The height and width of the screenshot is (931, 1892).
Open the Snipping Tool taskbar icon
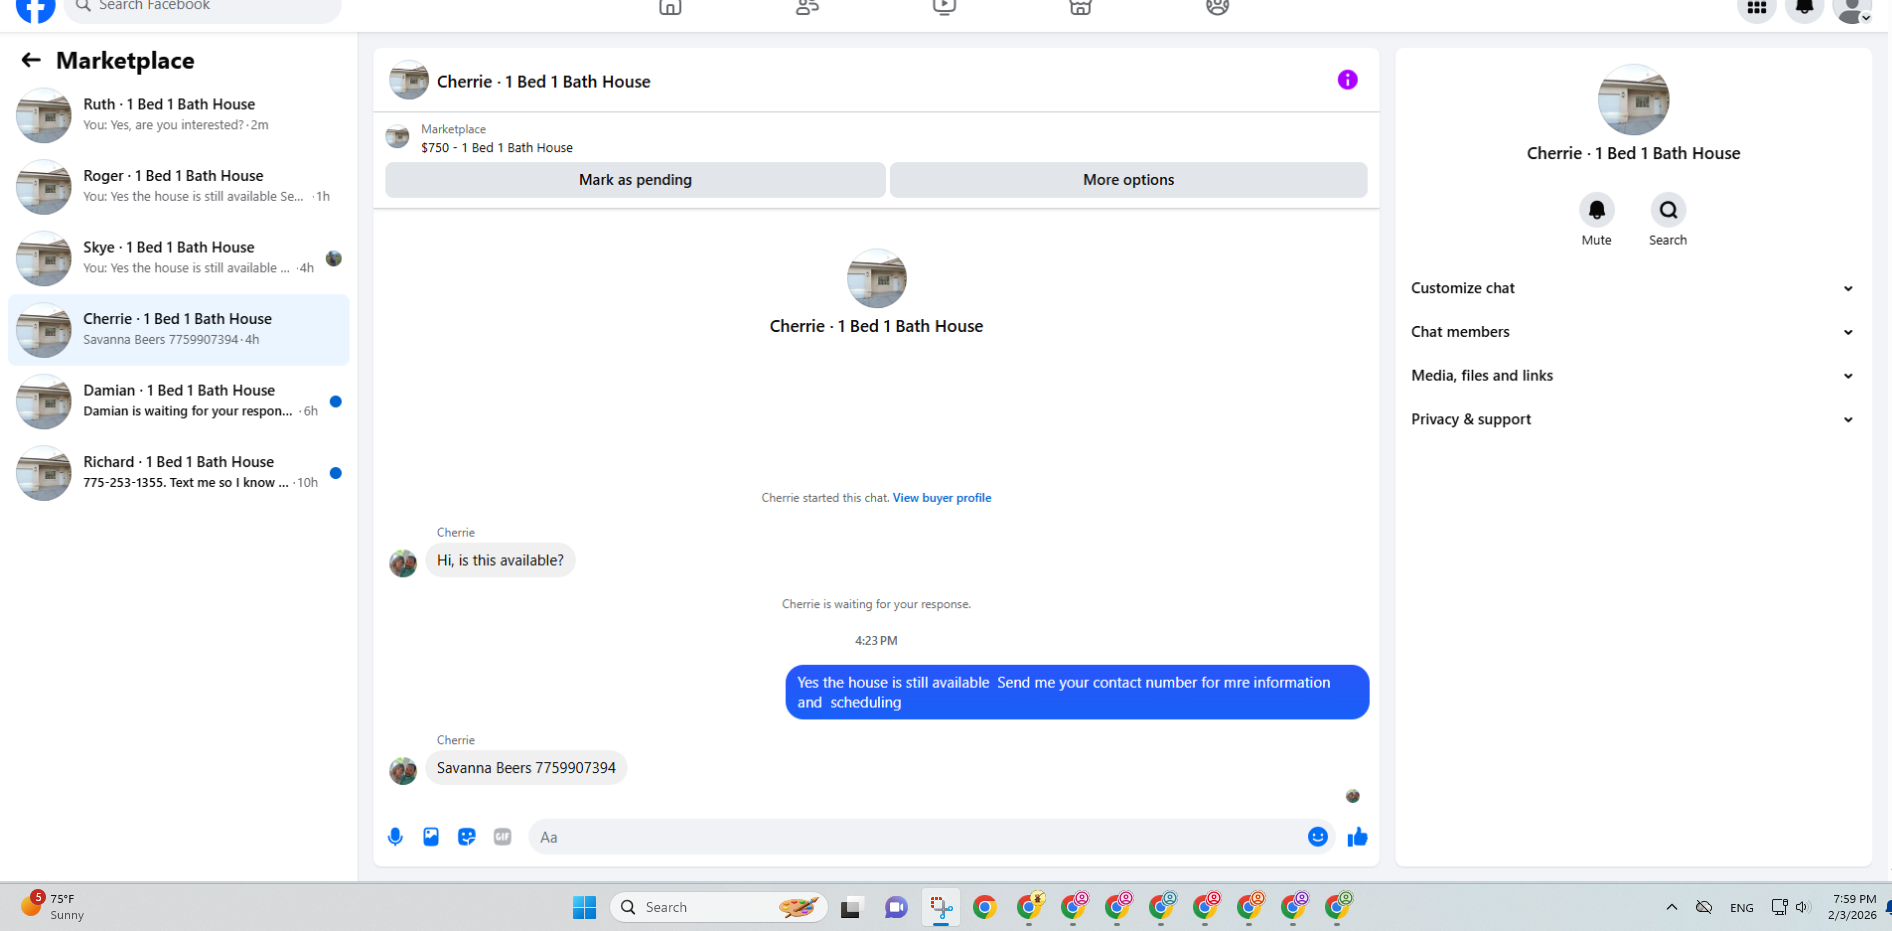[x=940, y=907]
